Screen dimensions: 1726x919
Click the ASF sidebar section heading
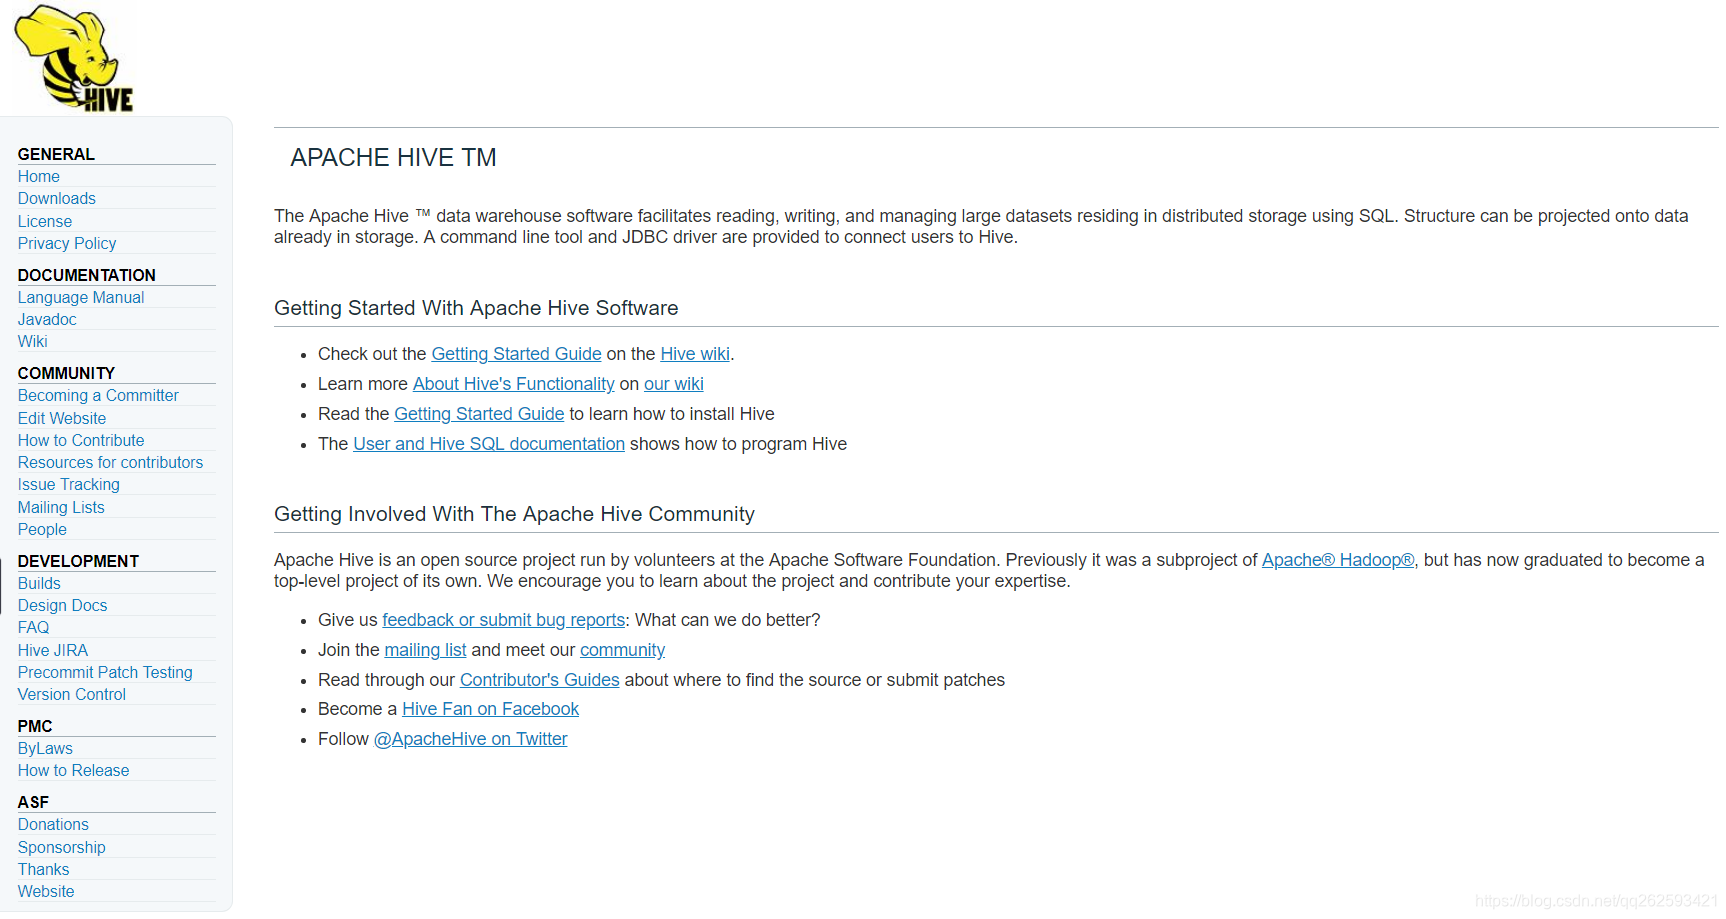click(x=33, y=802)
